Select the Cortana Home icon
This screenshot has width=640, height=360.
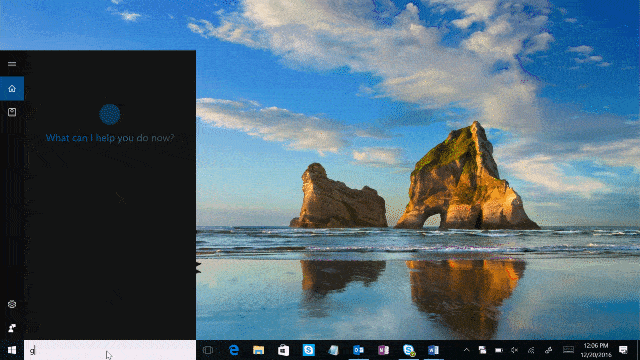pyautogui.click(x=12, y=89)
